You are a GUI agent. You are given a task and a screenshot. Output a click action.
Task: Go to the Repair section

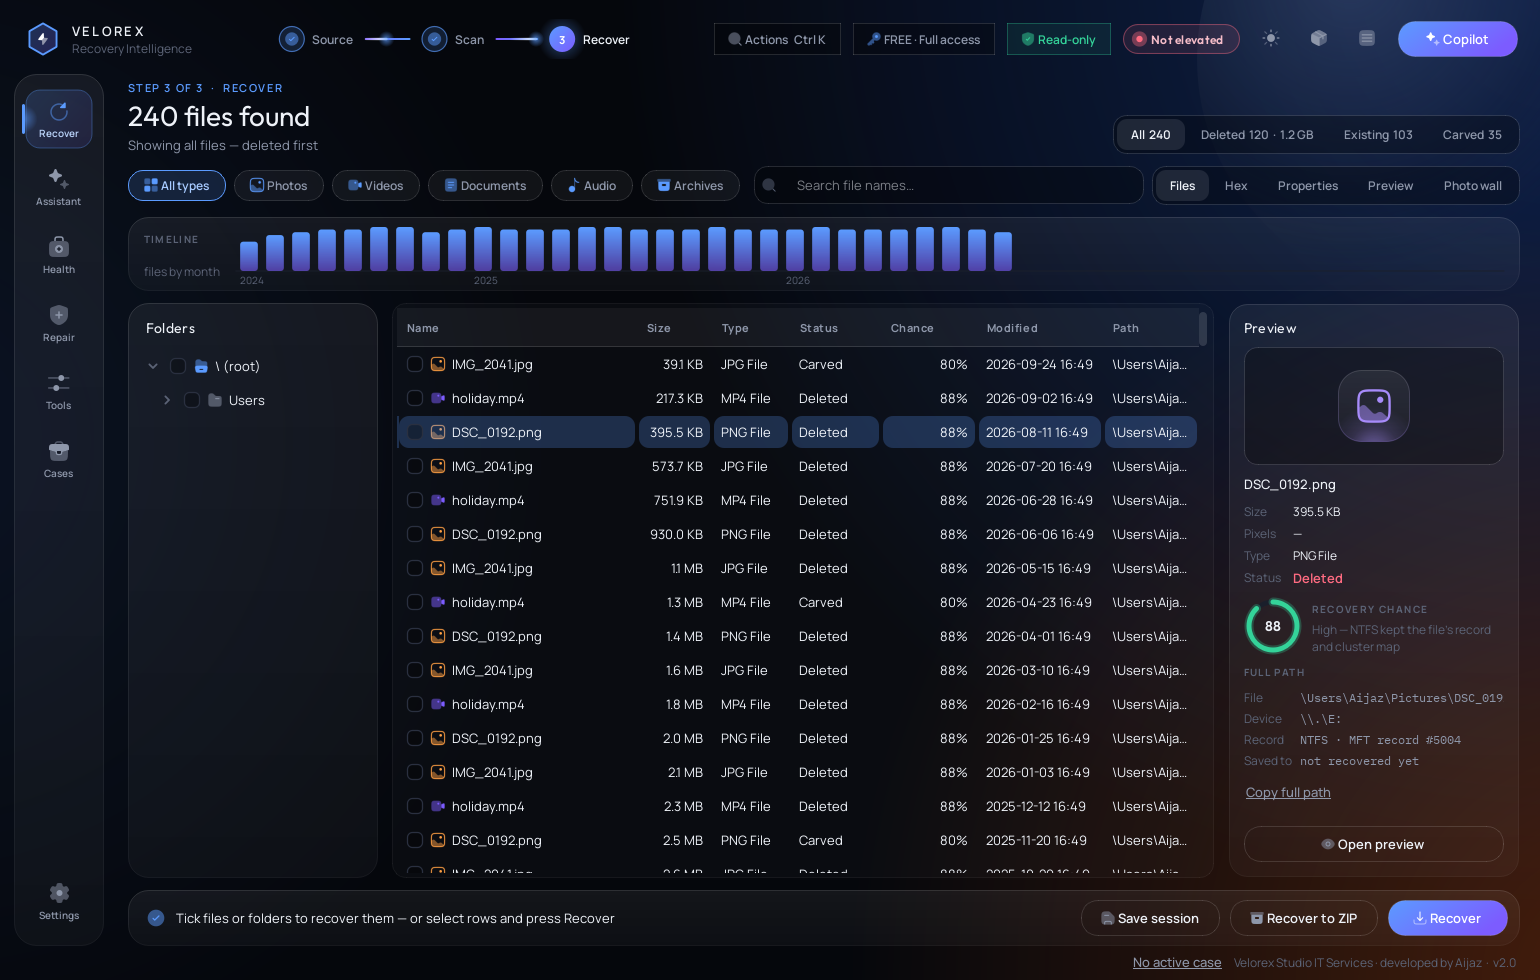point(59,323)
